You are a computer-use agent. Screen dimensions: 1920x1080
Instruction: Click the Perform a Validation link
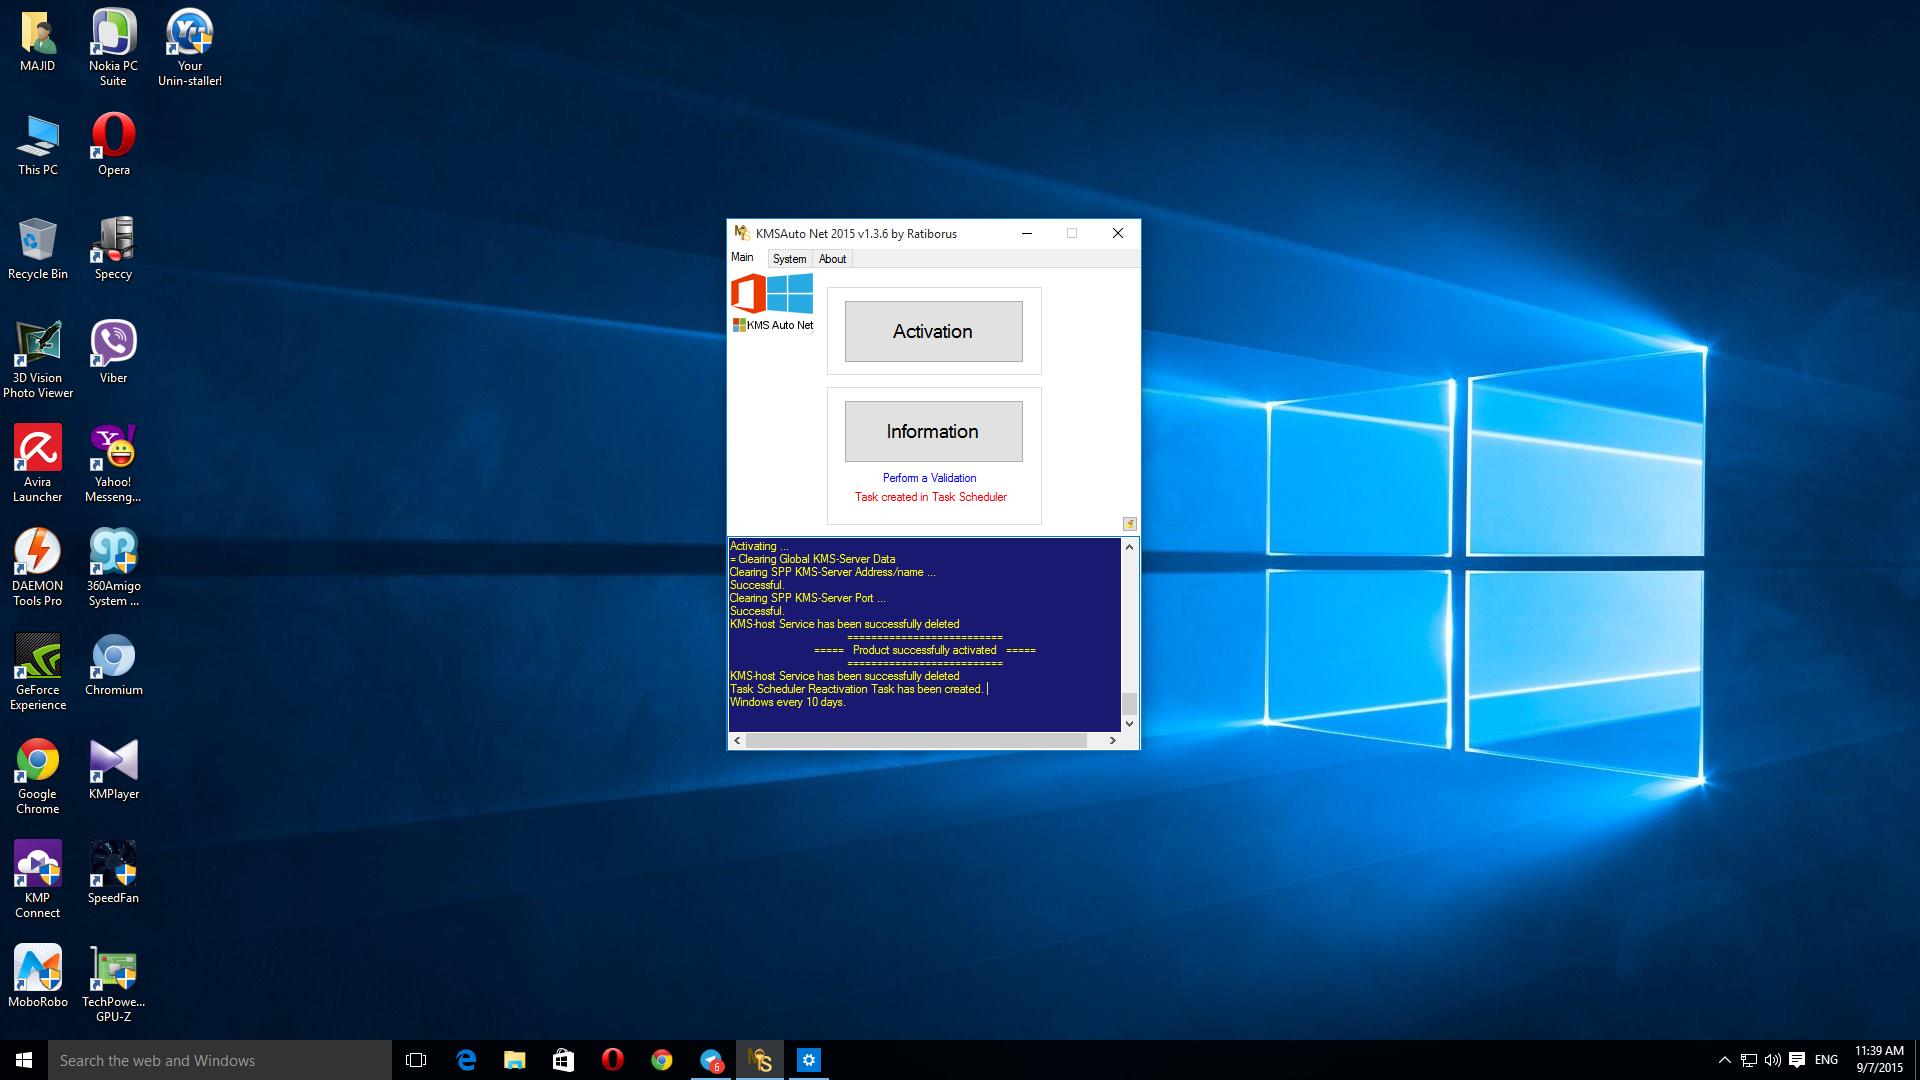[x=929, y=478]
